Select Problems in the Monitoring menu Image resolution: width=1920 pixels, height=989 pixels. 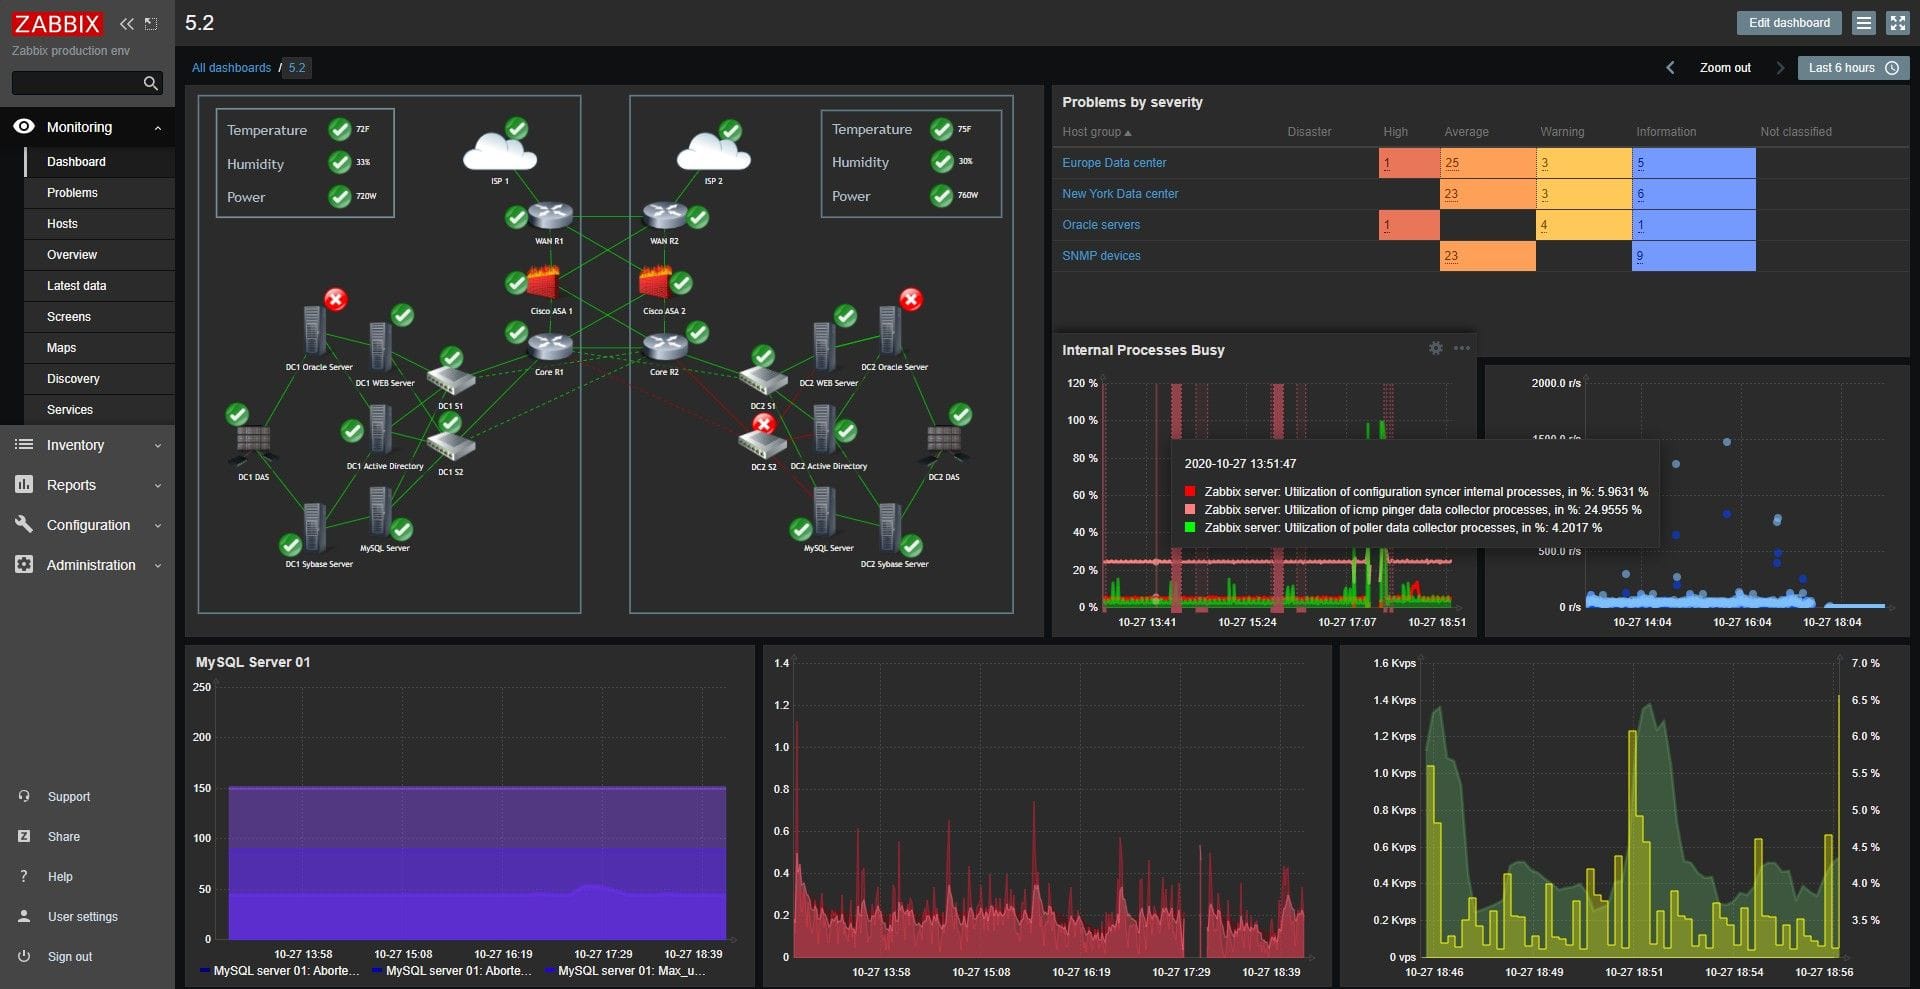tap(71, 192)
